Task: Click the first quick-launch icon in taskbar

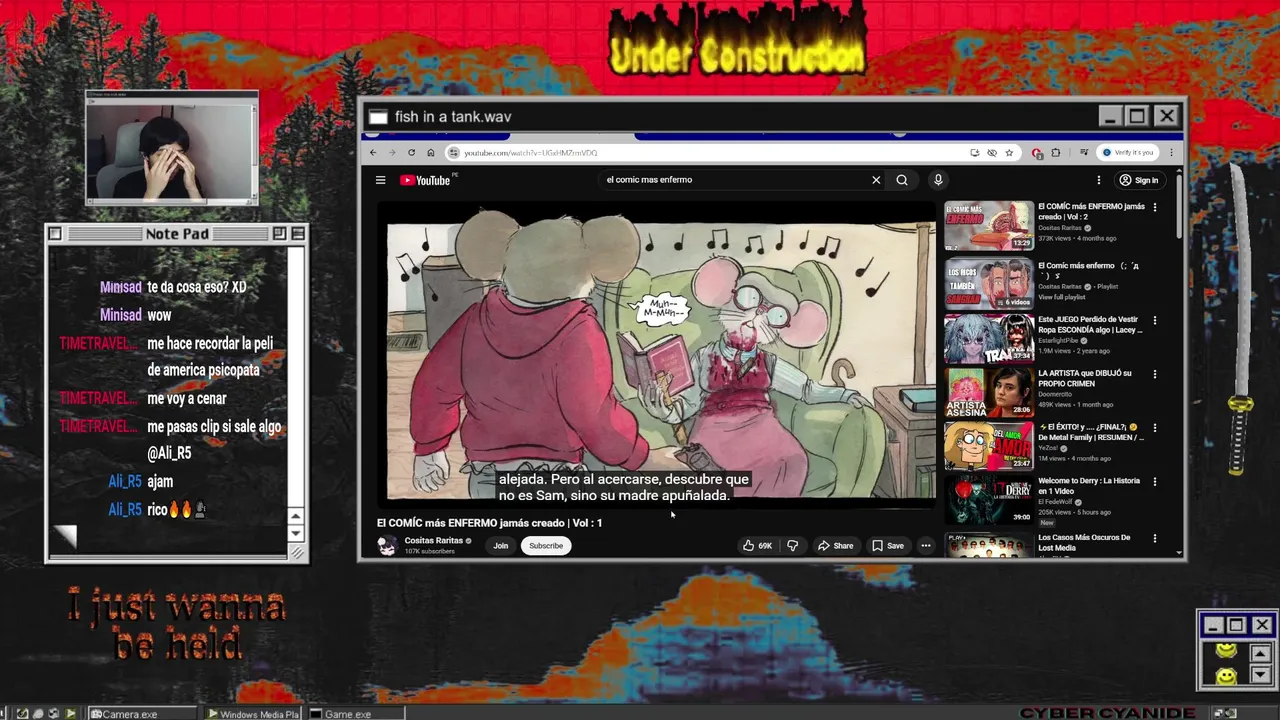Action: (x=22, y=714)
